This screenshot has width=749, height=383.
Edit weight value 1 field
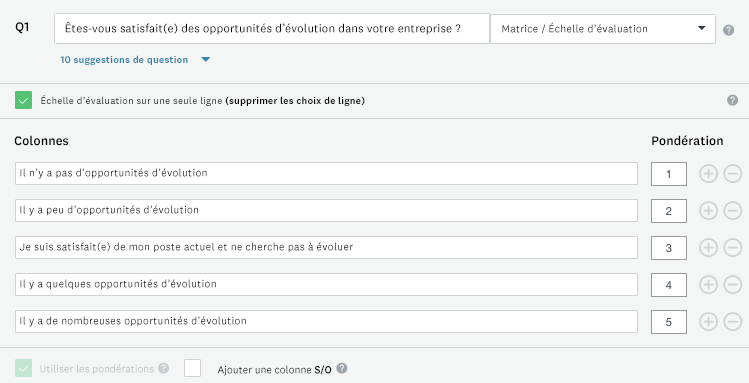[669, 174]
